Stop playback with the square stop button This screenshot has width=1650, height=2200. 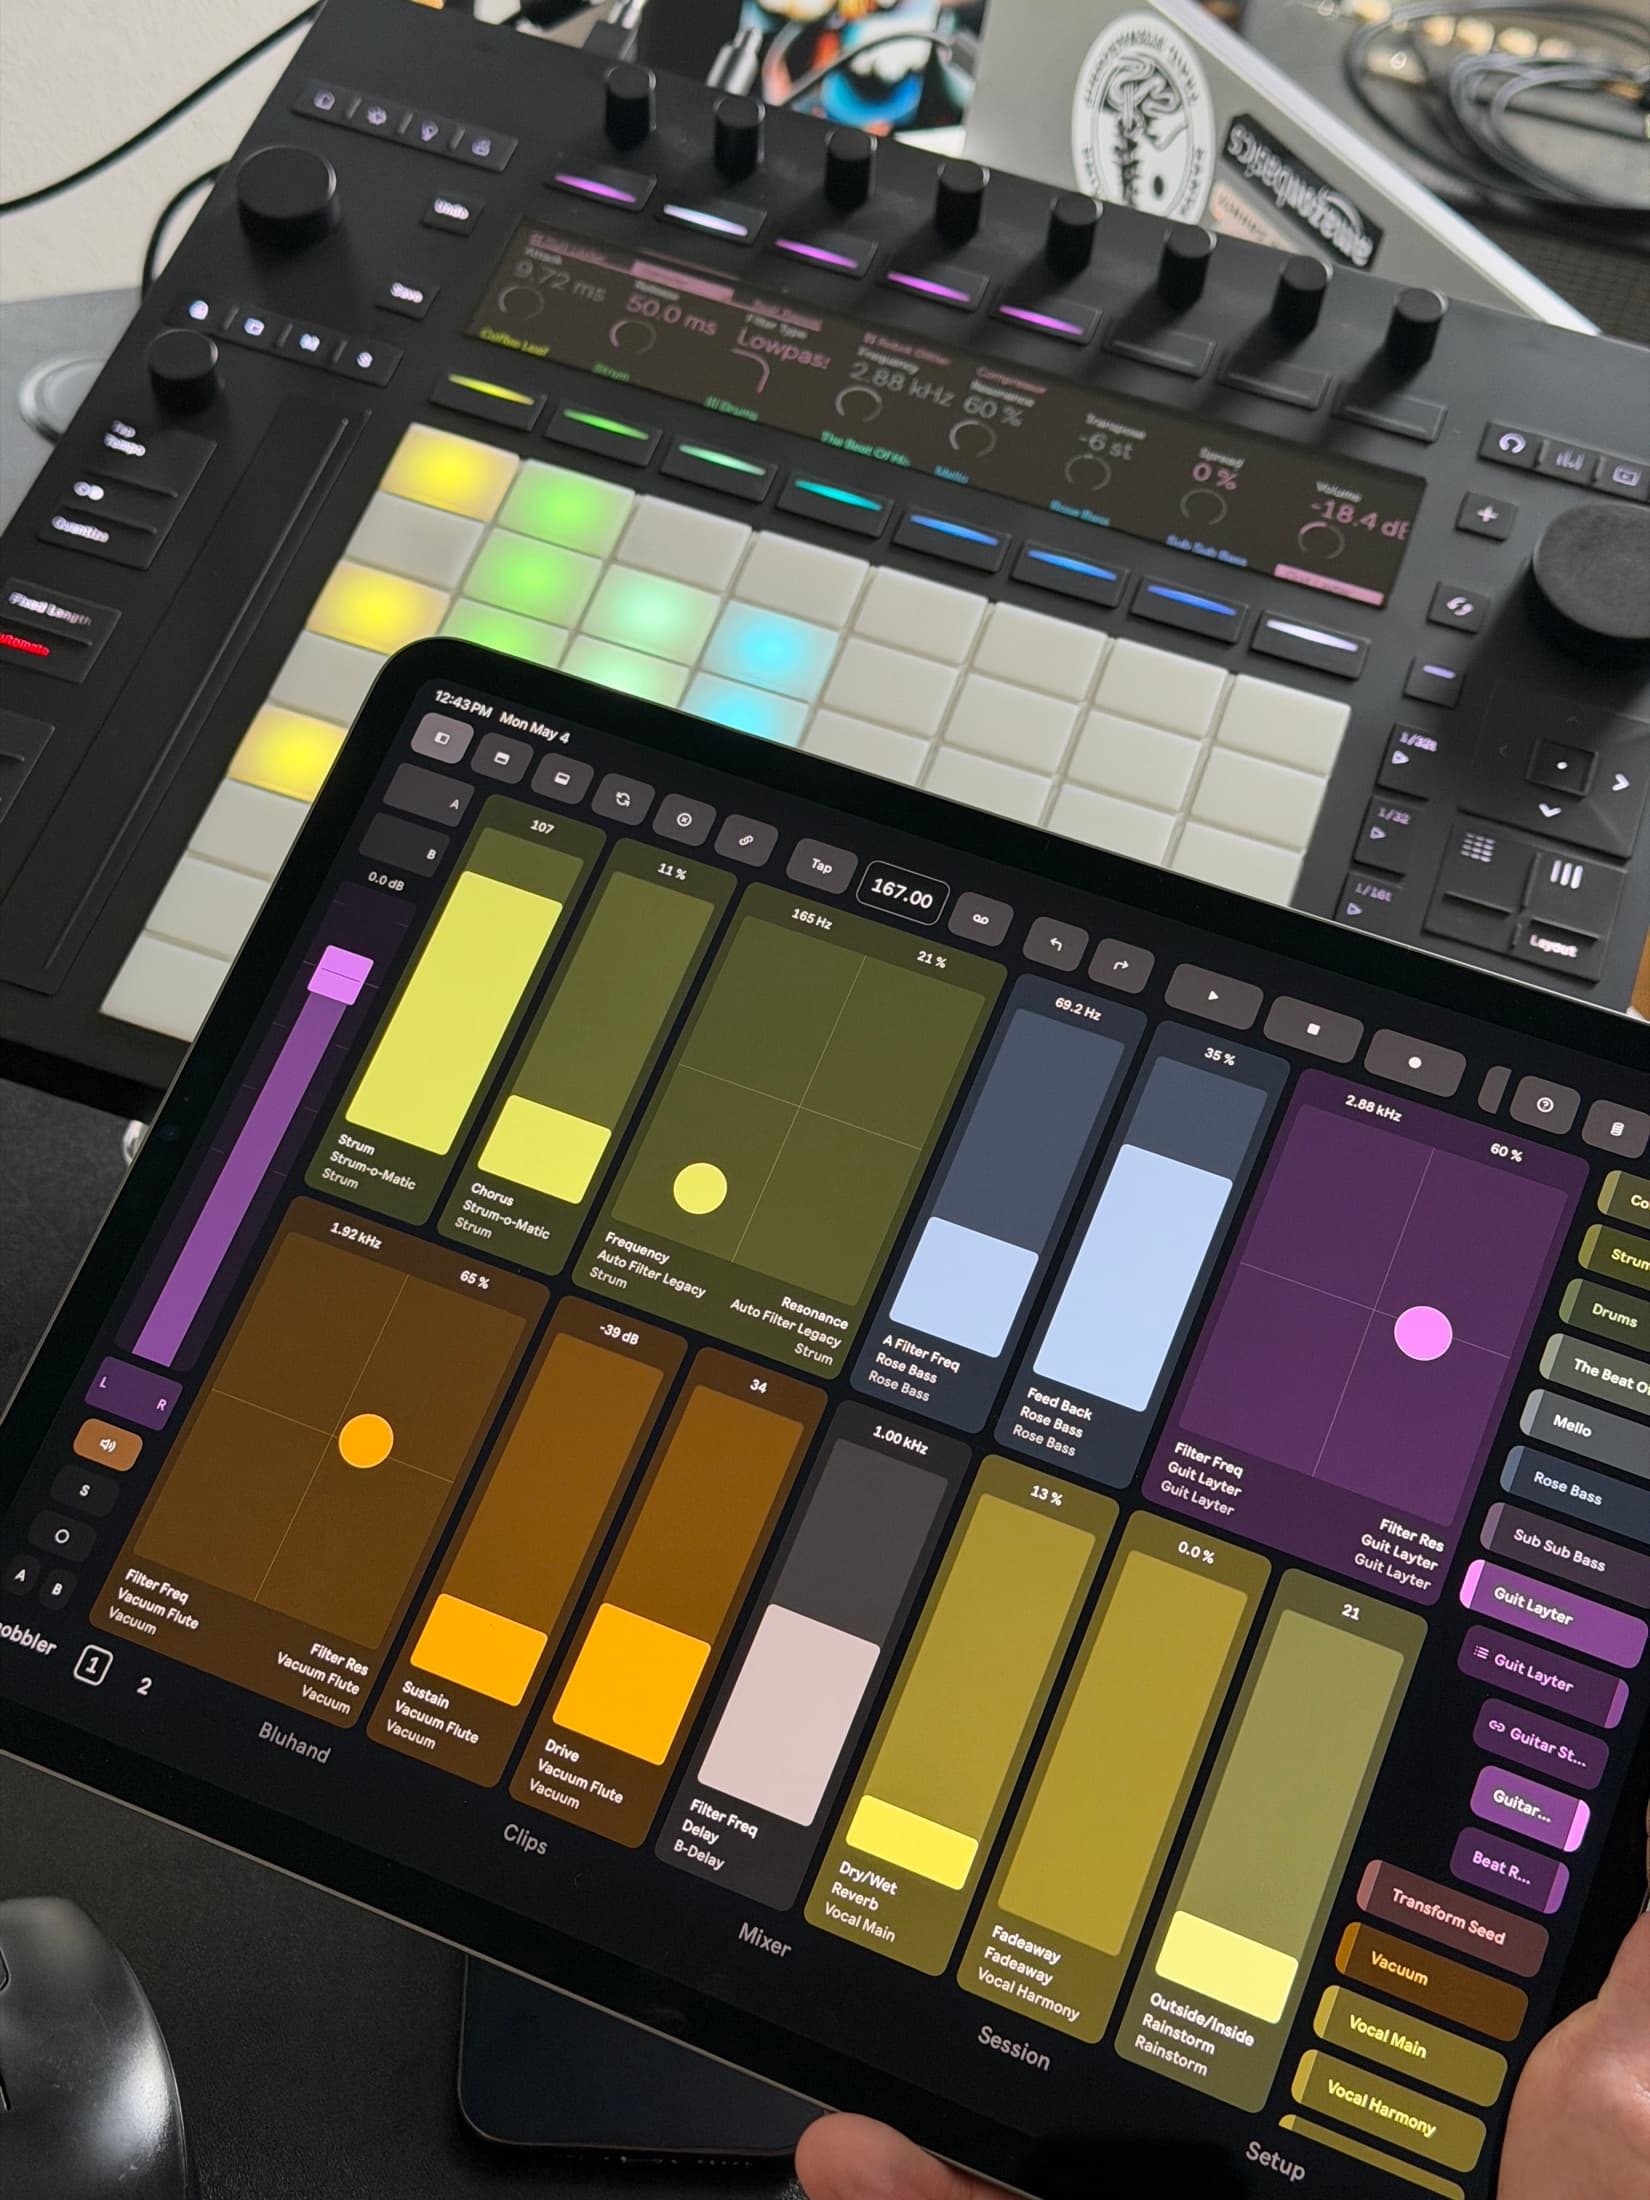click(x=1313, y=1029)
